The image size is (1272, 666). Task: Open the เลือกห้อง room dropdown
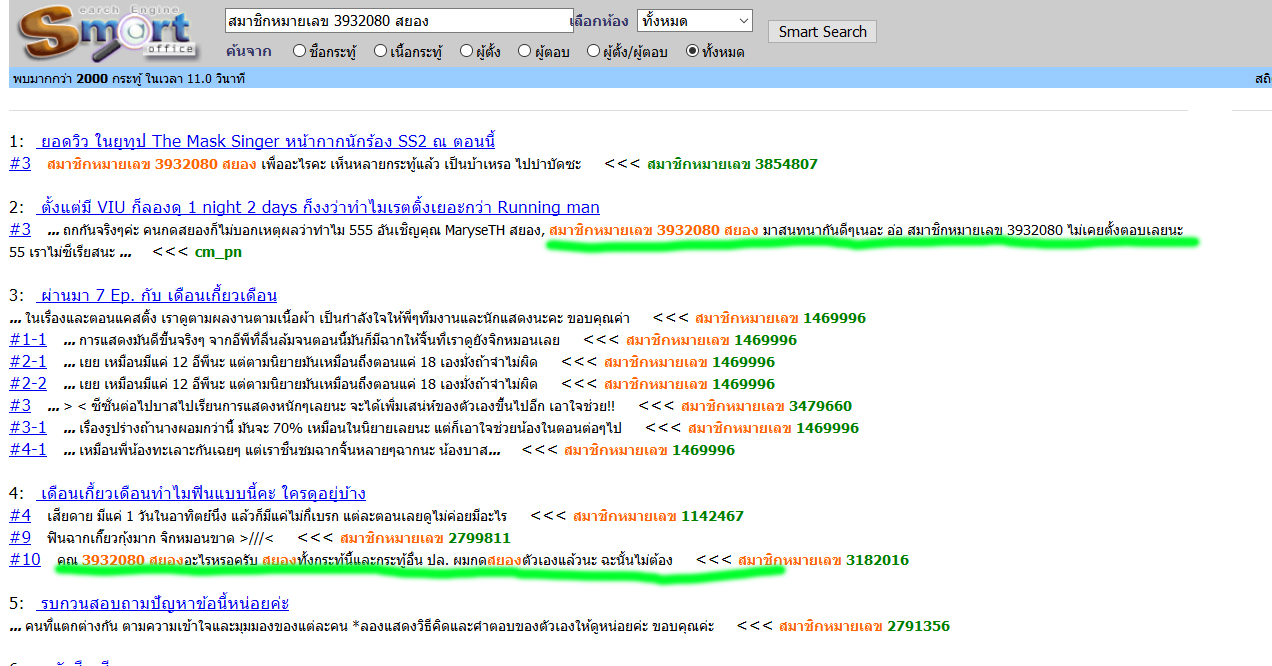pyautogui.click(x=694, y=20)
